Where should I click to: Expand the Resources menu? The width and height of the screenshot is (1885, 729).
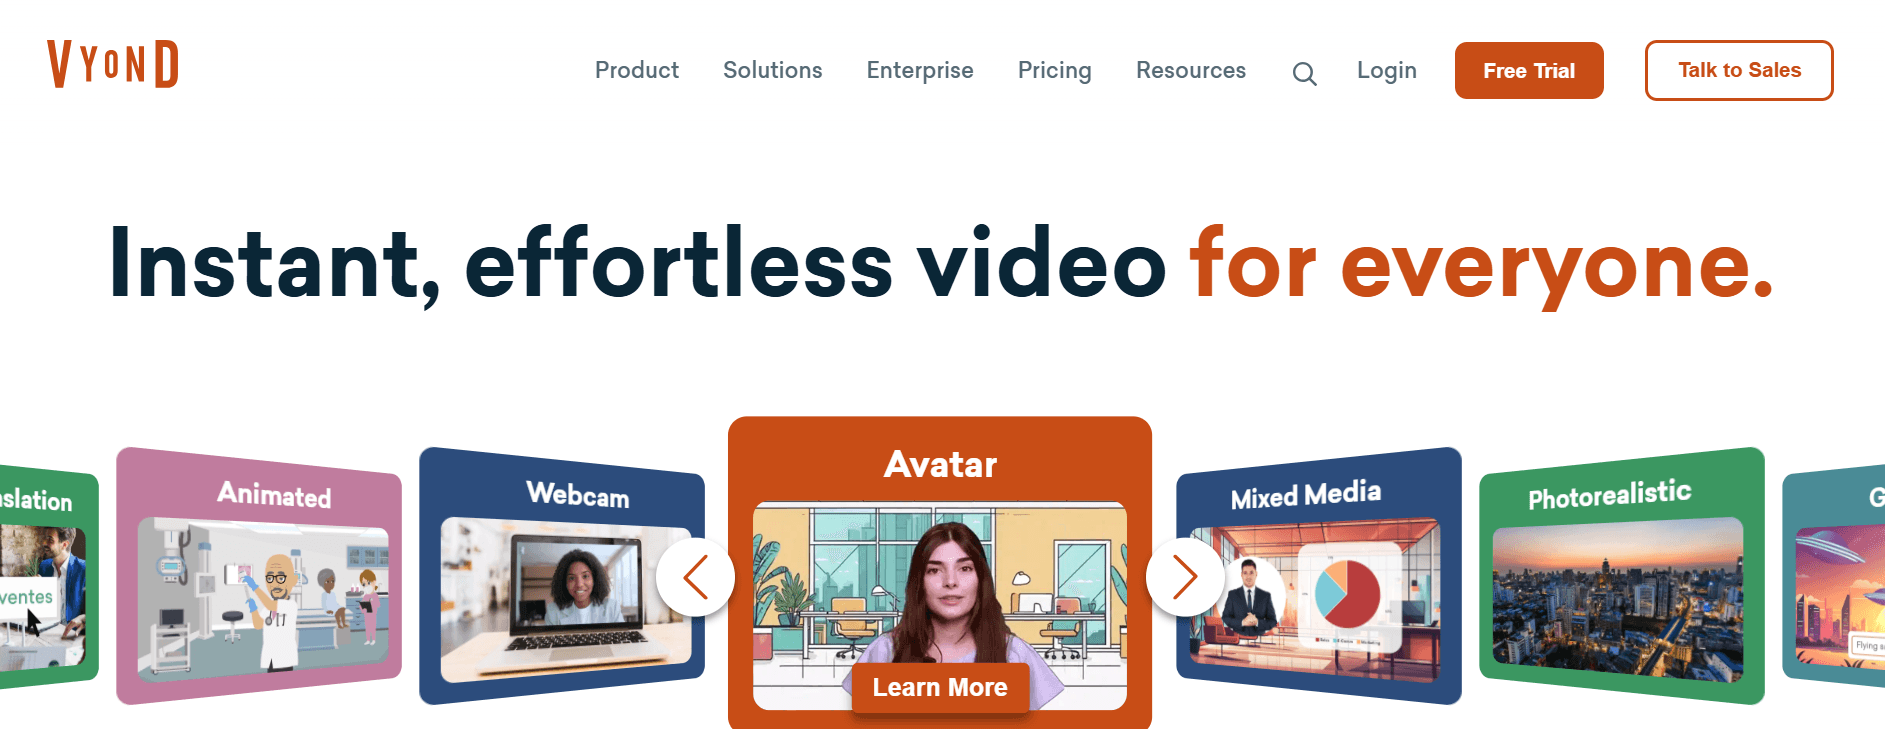click(x=1191, y=70)
